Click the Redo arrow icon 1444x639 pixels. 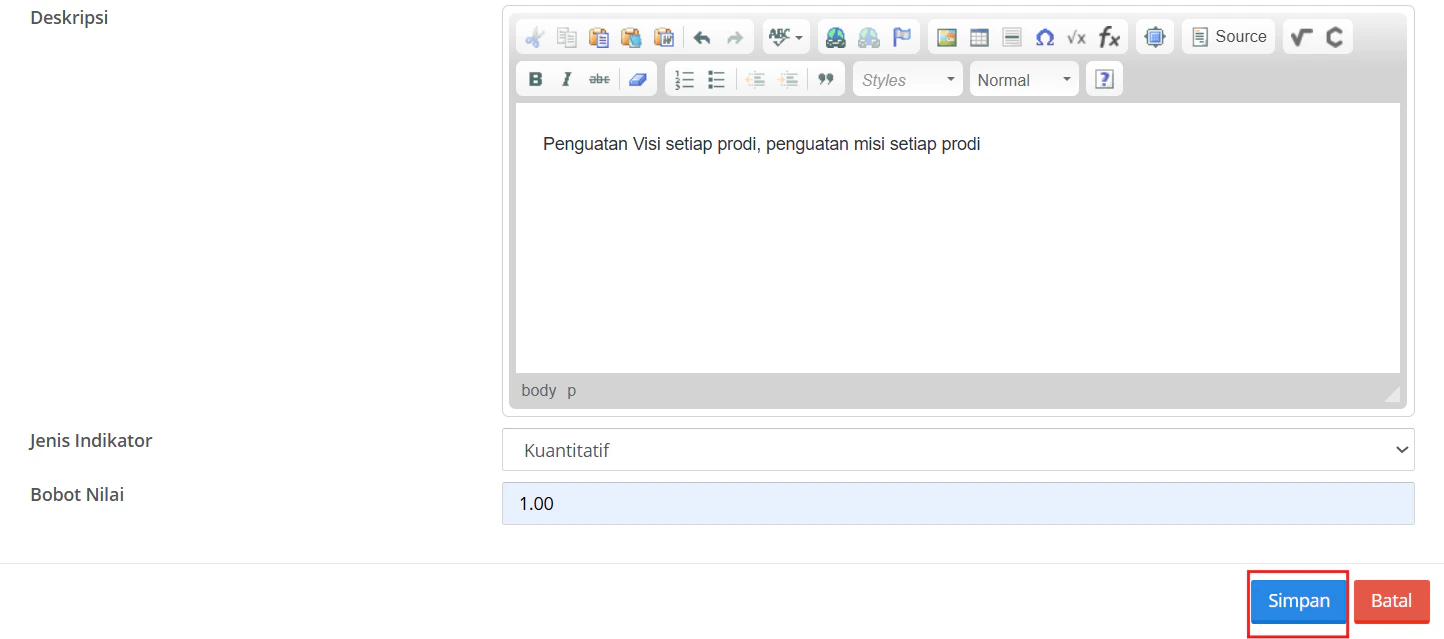tap(736, 36)
